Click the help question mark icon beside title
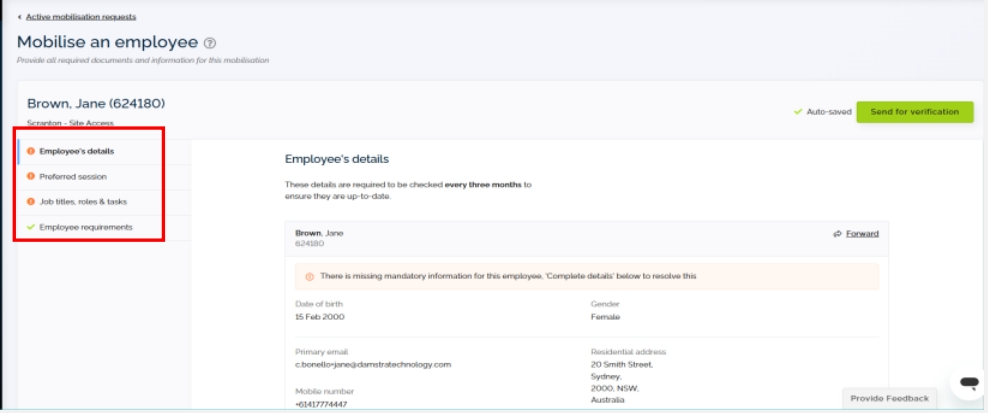This screenshot has width=988, height=413. pyautogui.click(x=210, y=43)
